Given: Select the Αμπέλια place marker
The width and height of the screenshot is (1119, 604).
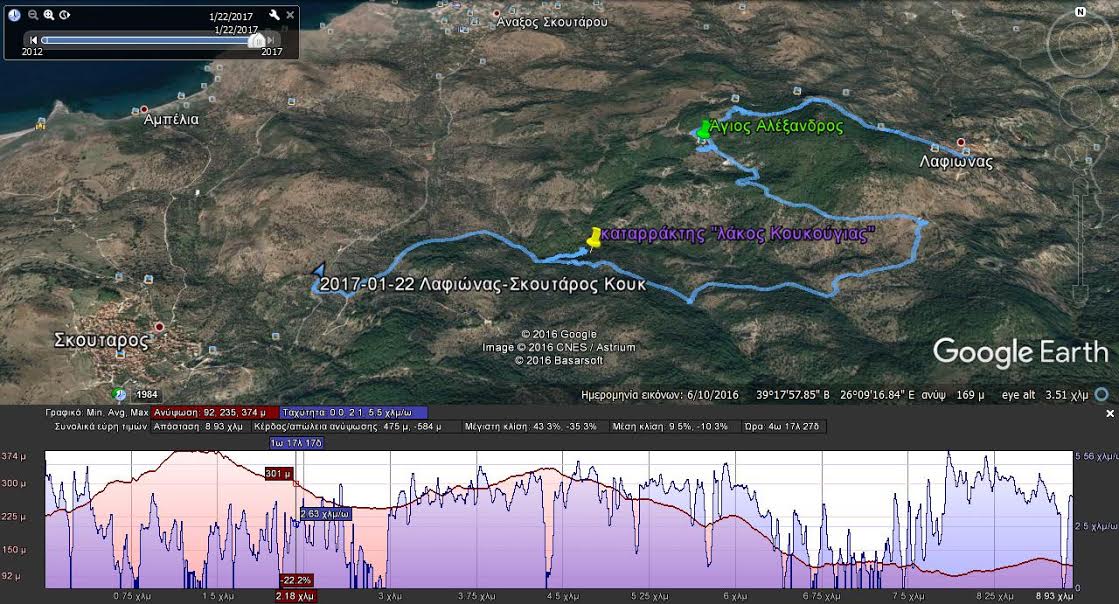Looking at the screenshot, I should click(x=144, y=110).
